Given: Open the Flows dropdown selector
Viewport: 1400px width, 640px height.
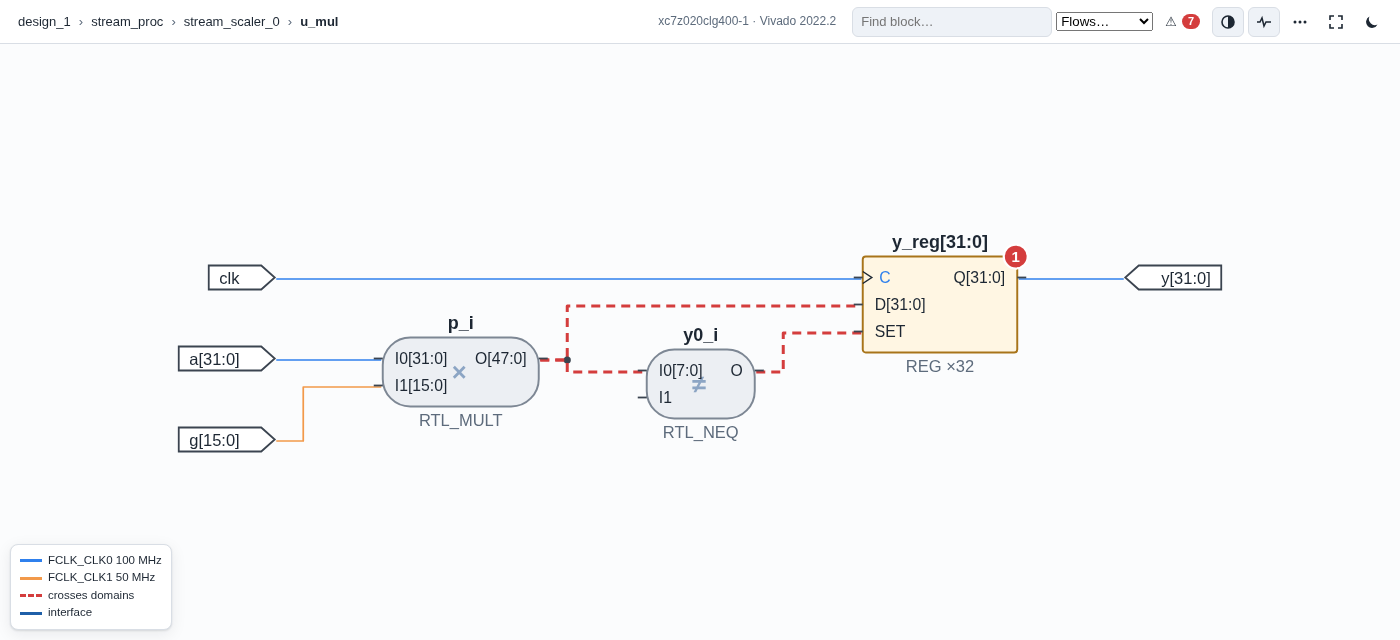Looking at the screenshot, I should pyautogui.click(x=1104, y=21).
